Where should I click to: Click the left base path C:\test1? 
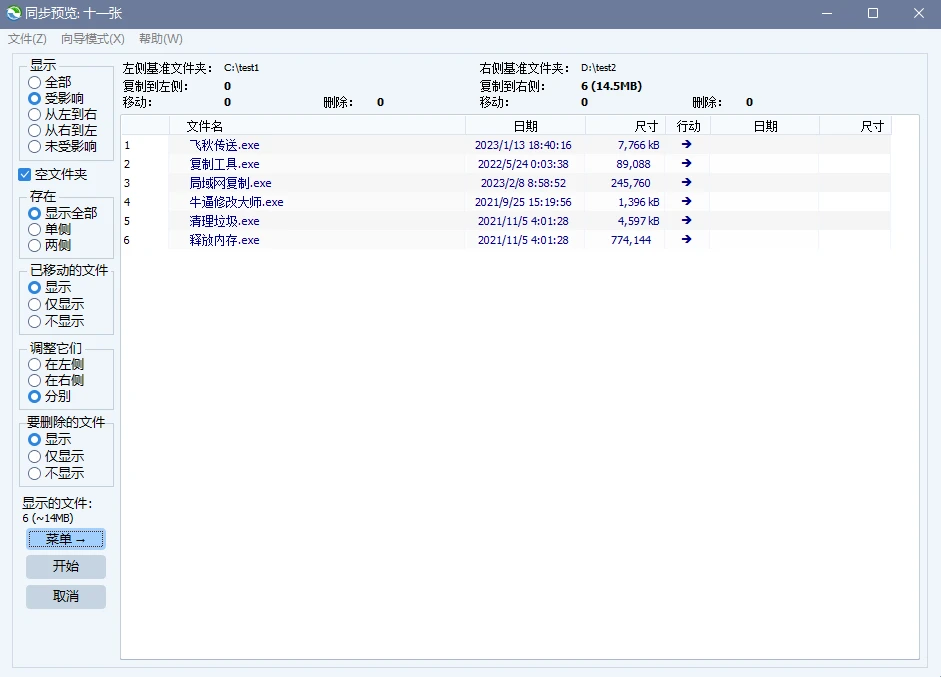pos(241,68)
